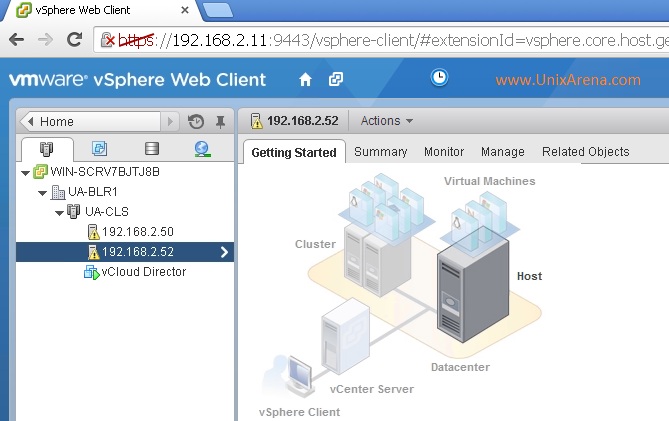Click the vCenter Server label in the diagram
Viewport: 669px width, 421px height.
372,389
